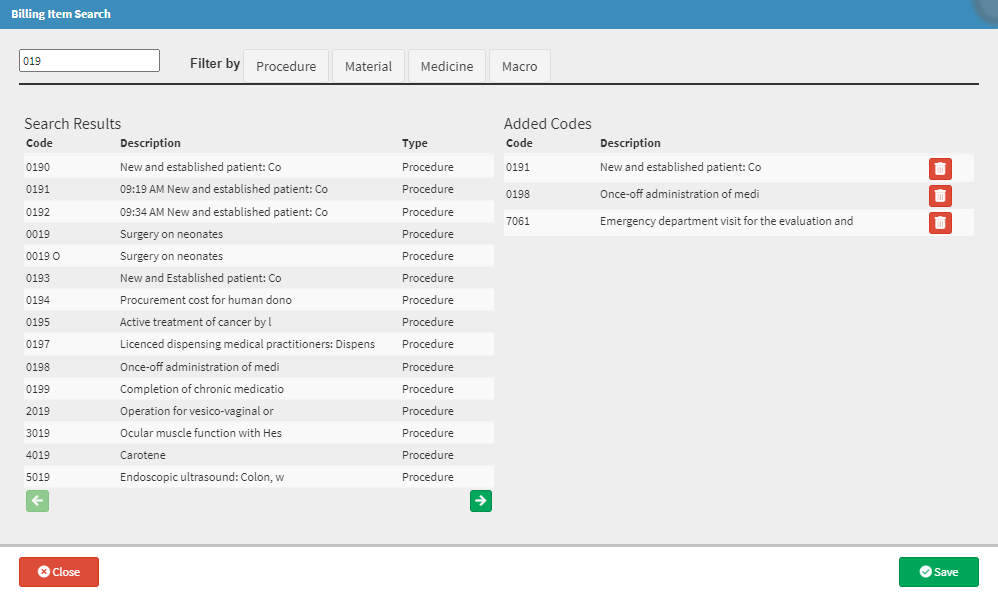Click trash icon for code 7061
Image resolution: width=998 pixels, height=597 pixels.
pos(940,222)
